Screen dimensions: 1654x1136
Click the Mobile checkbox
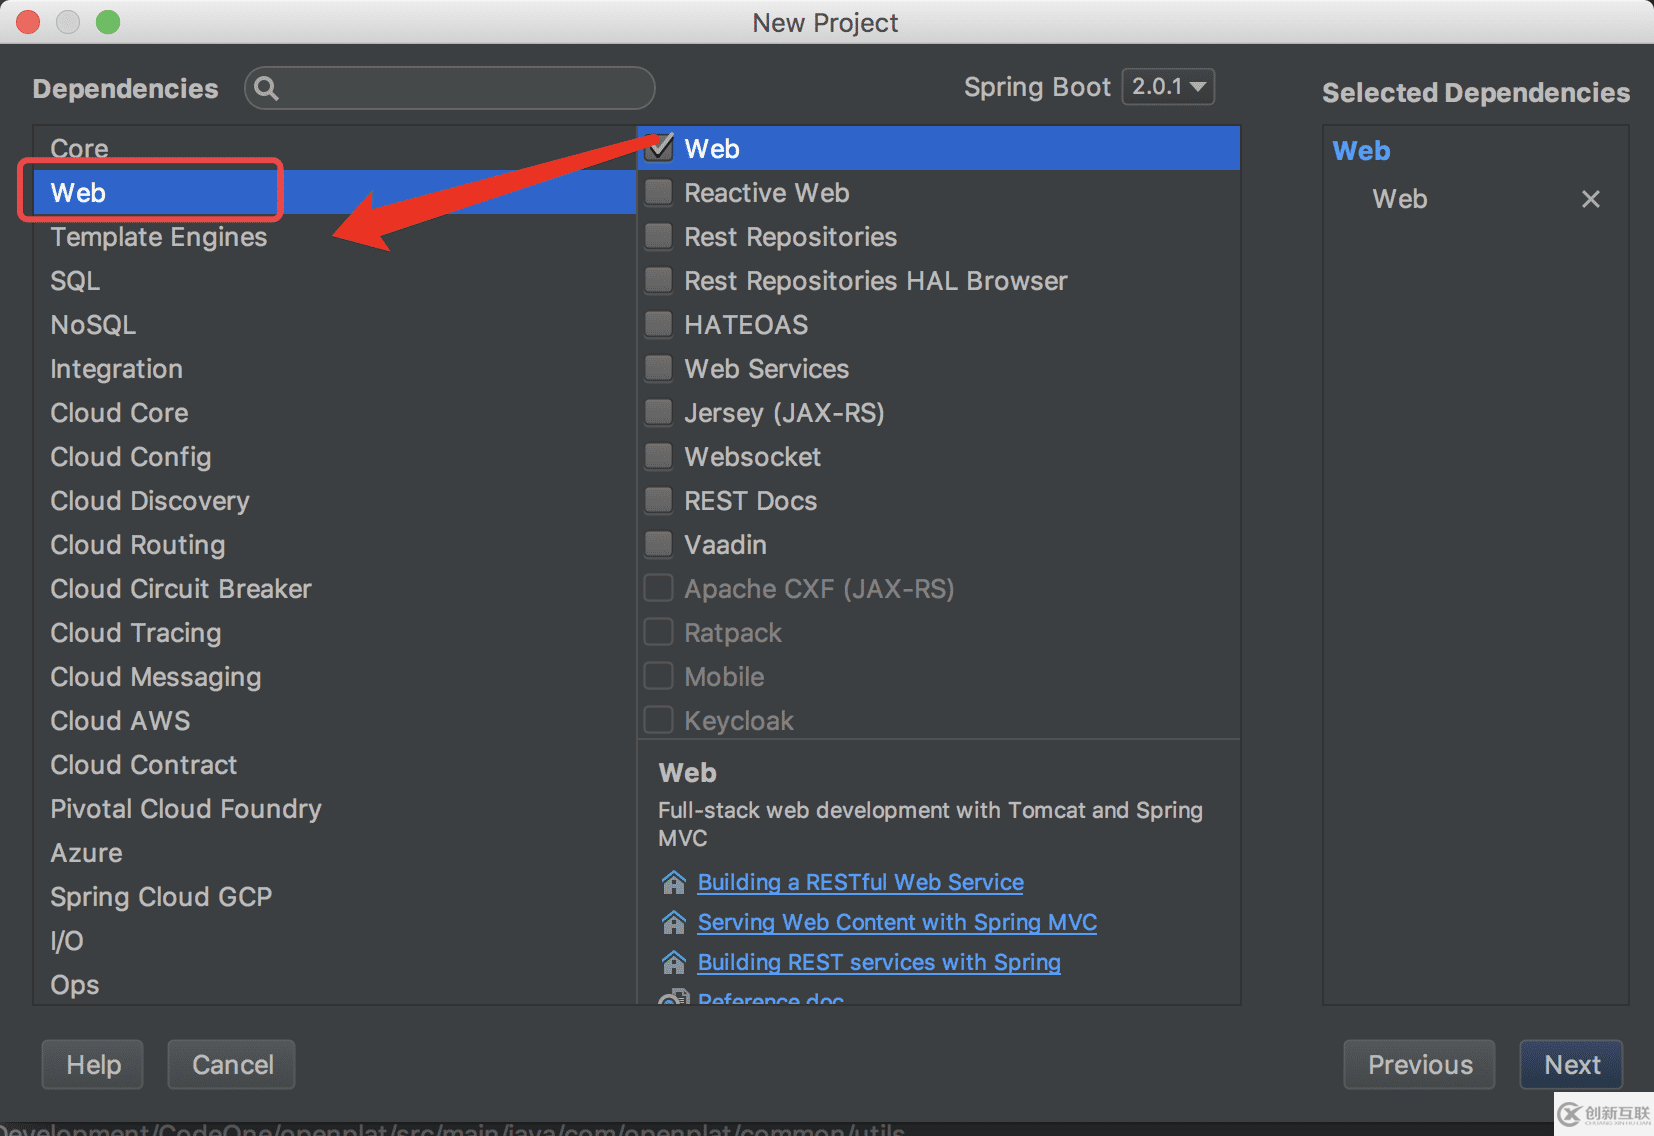pos(659,676)
